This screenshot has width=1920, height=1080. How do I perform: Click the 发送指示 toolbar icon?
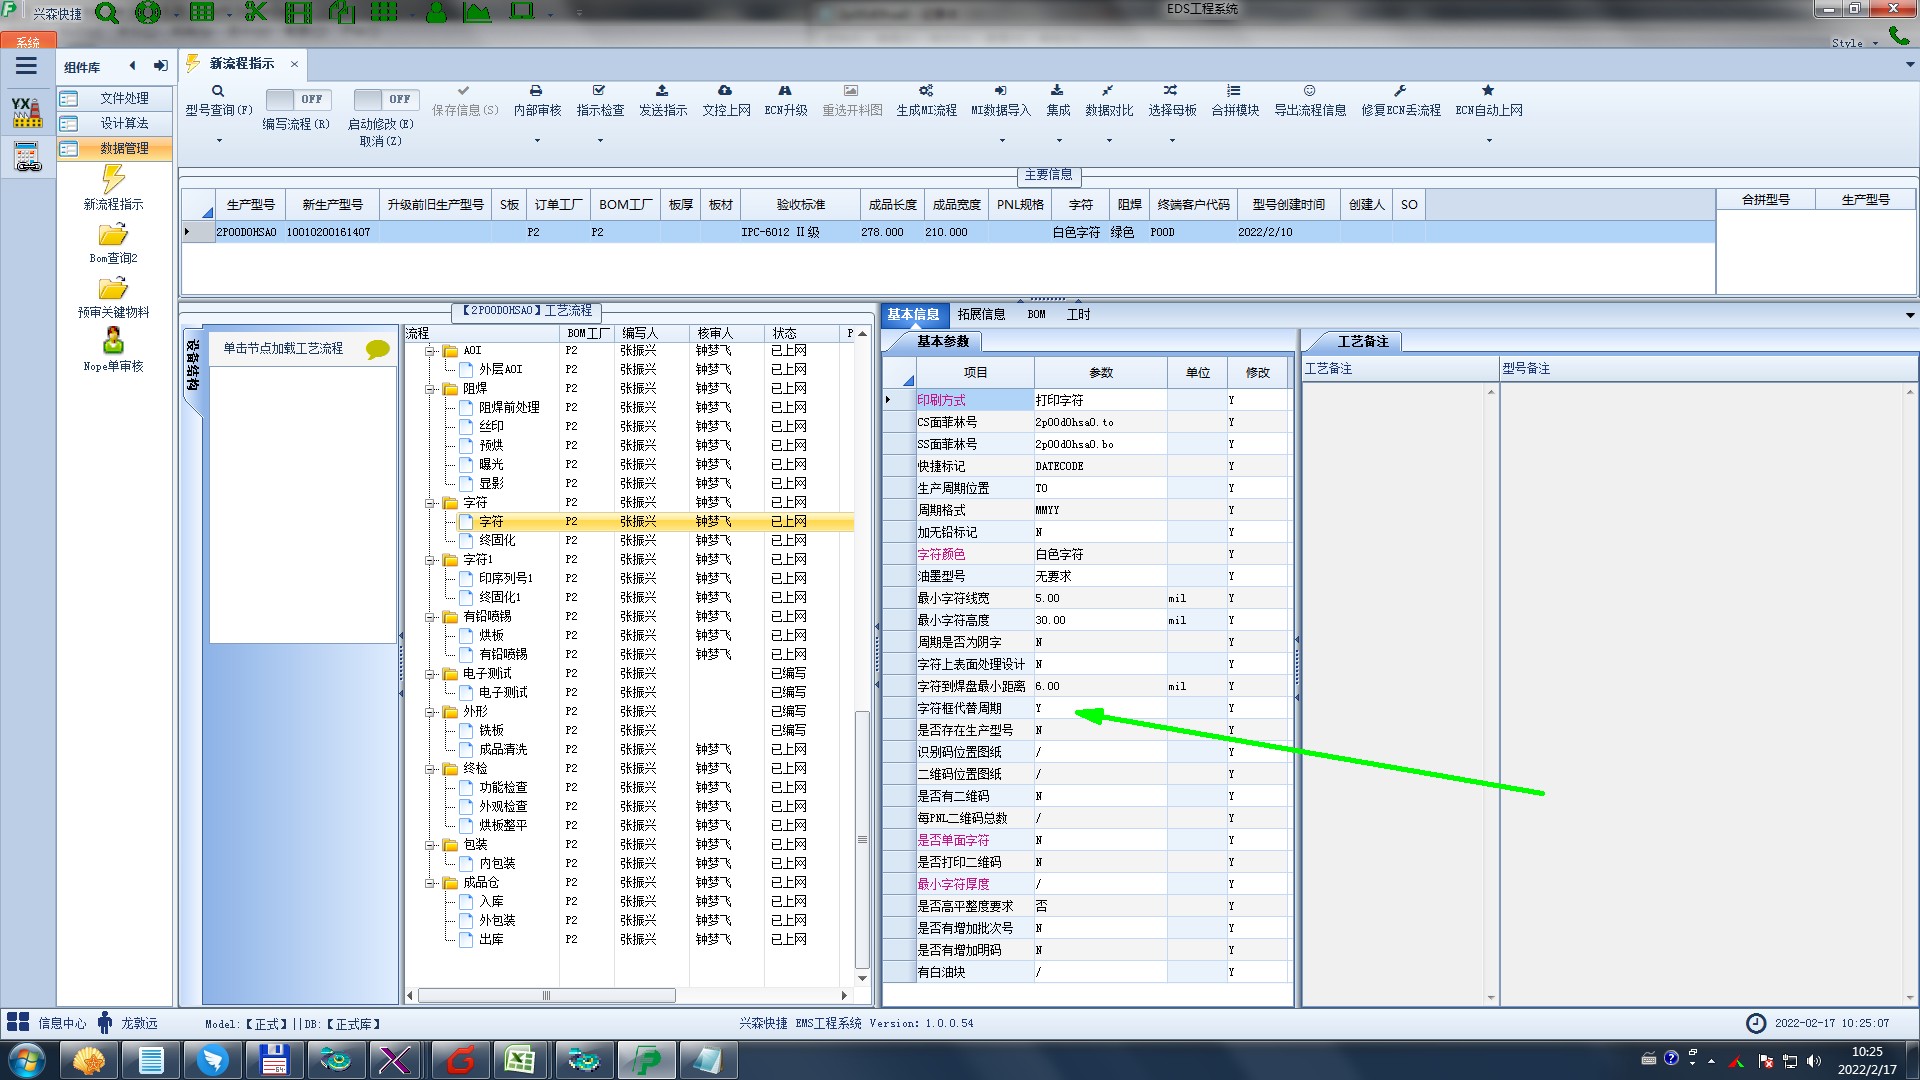(x=662, y=91)
